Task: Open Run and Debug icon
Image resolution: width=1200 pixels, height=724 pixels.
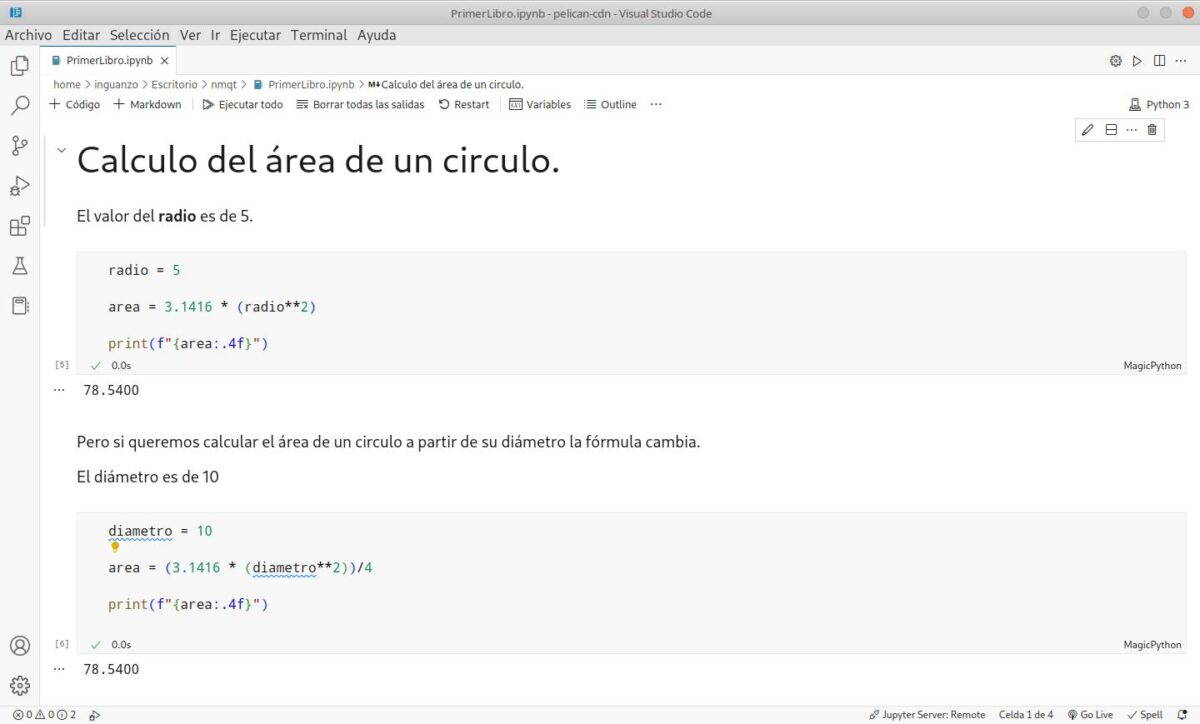Action: click(21, 185)
